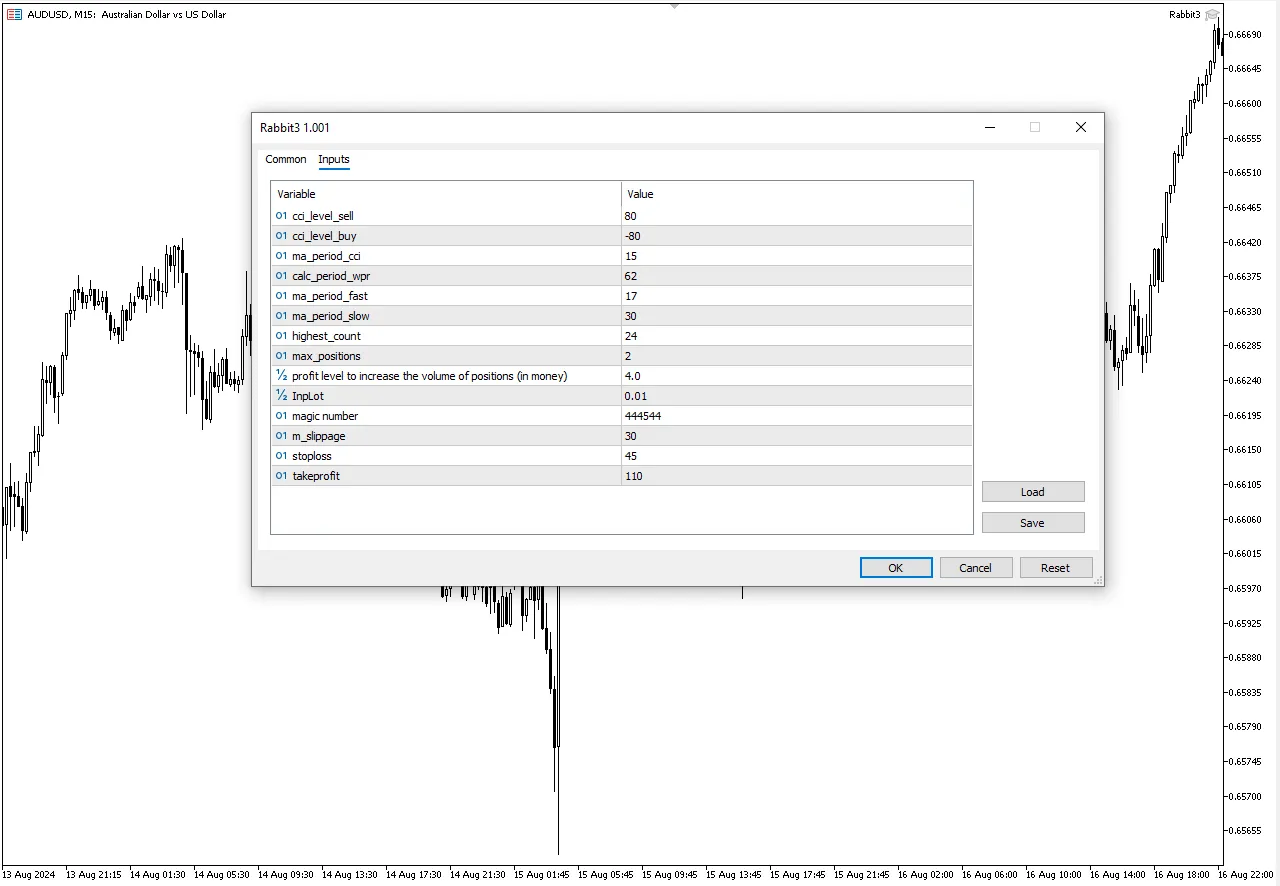Select the ma_period_cci value 15
The height and width of the screenshot is (886, 1280).
tap(630, 256)
